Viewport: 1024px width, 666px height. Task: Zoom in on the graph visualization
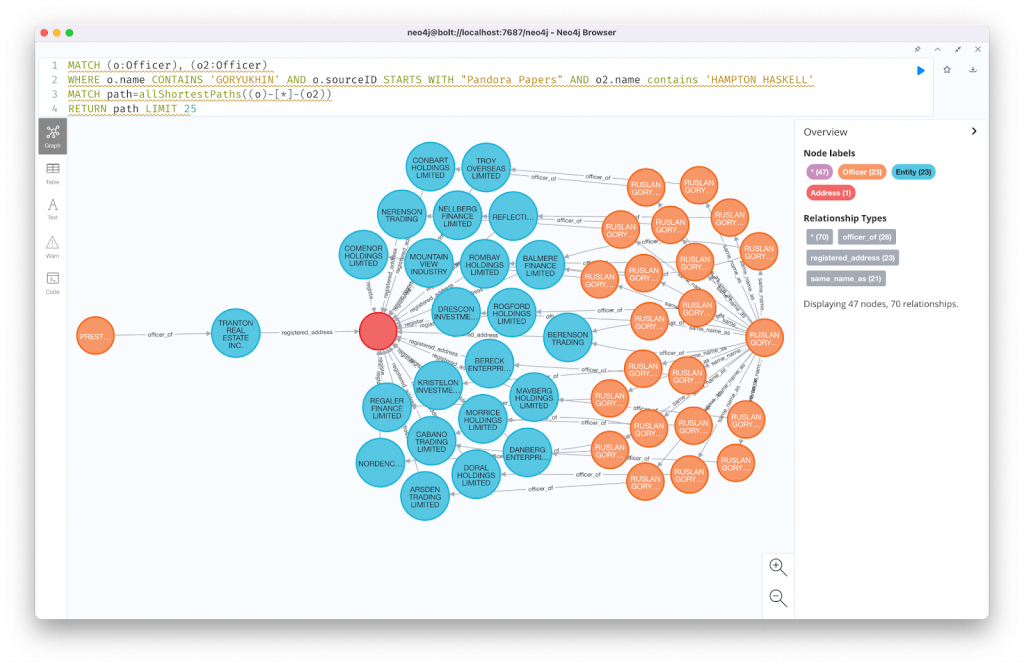coord(778,567)
